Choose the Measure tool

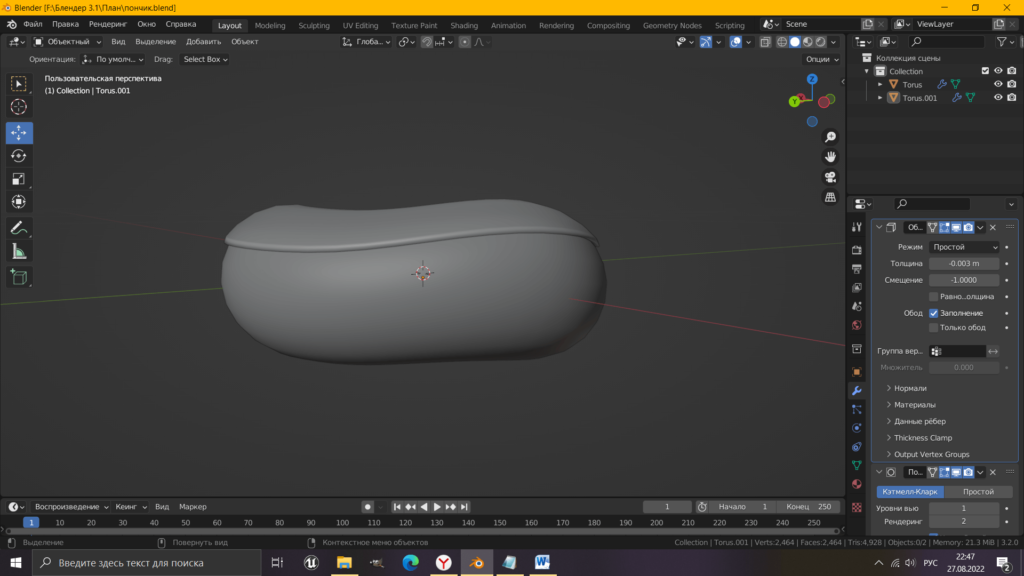[19, 251]
